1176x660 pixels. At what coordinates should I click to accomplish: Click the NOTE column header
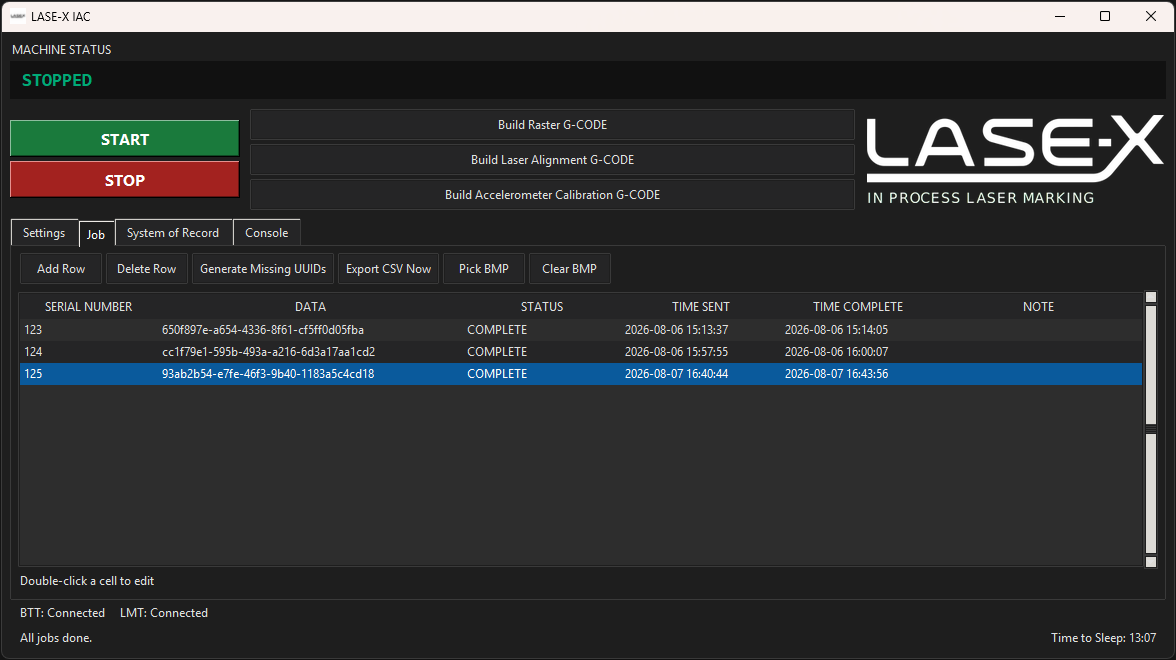pyautogui.click(x=1039, y=307)
